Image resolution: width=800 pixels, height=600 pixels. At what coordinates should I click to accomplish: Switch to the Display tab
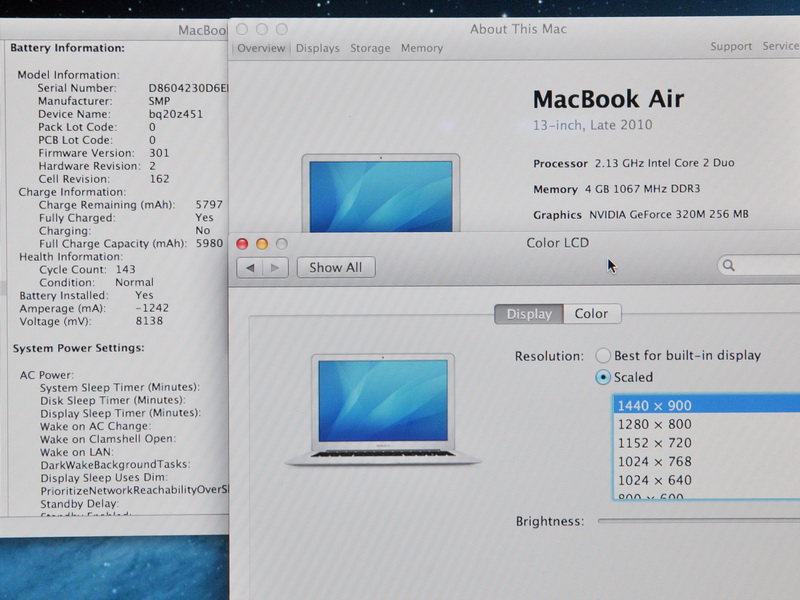[529, 314]
